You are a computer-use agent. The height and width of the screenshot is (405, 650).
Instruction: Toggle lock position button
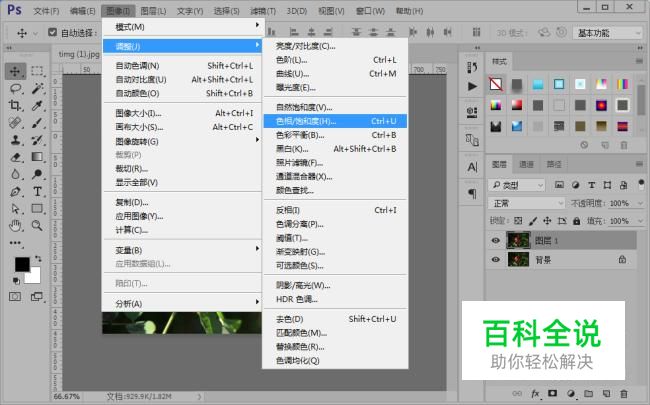point(547,221)
